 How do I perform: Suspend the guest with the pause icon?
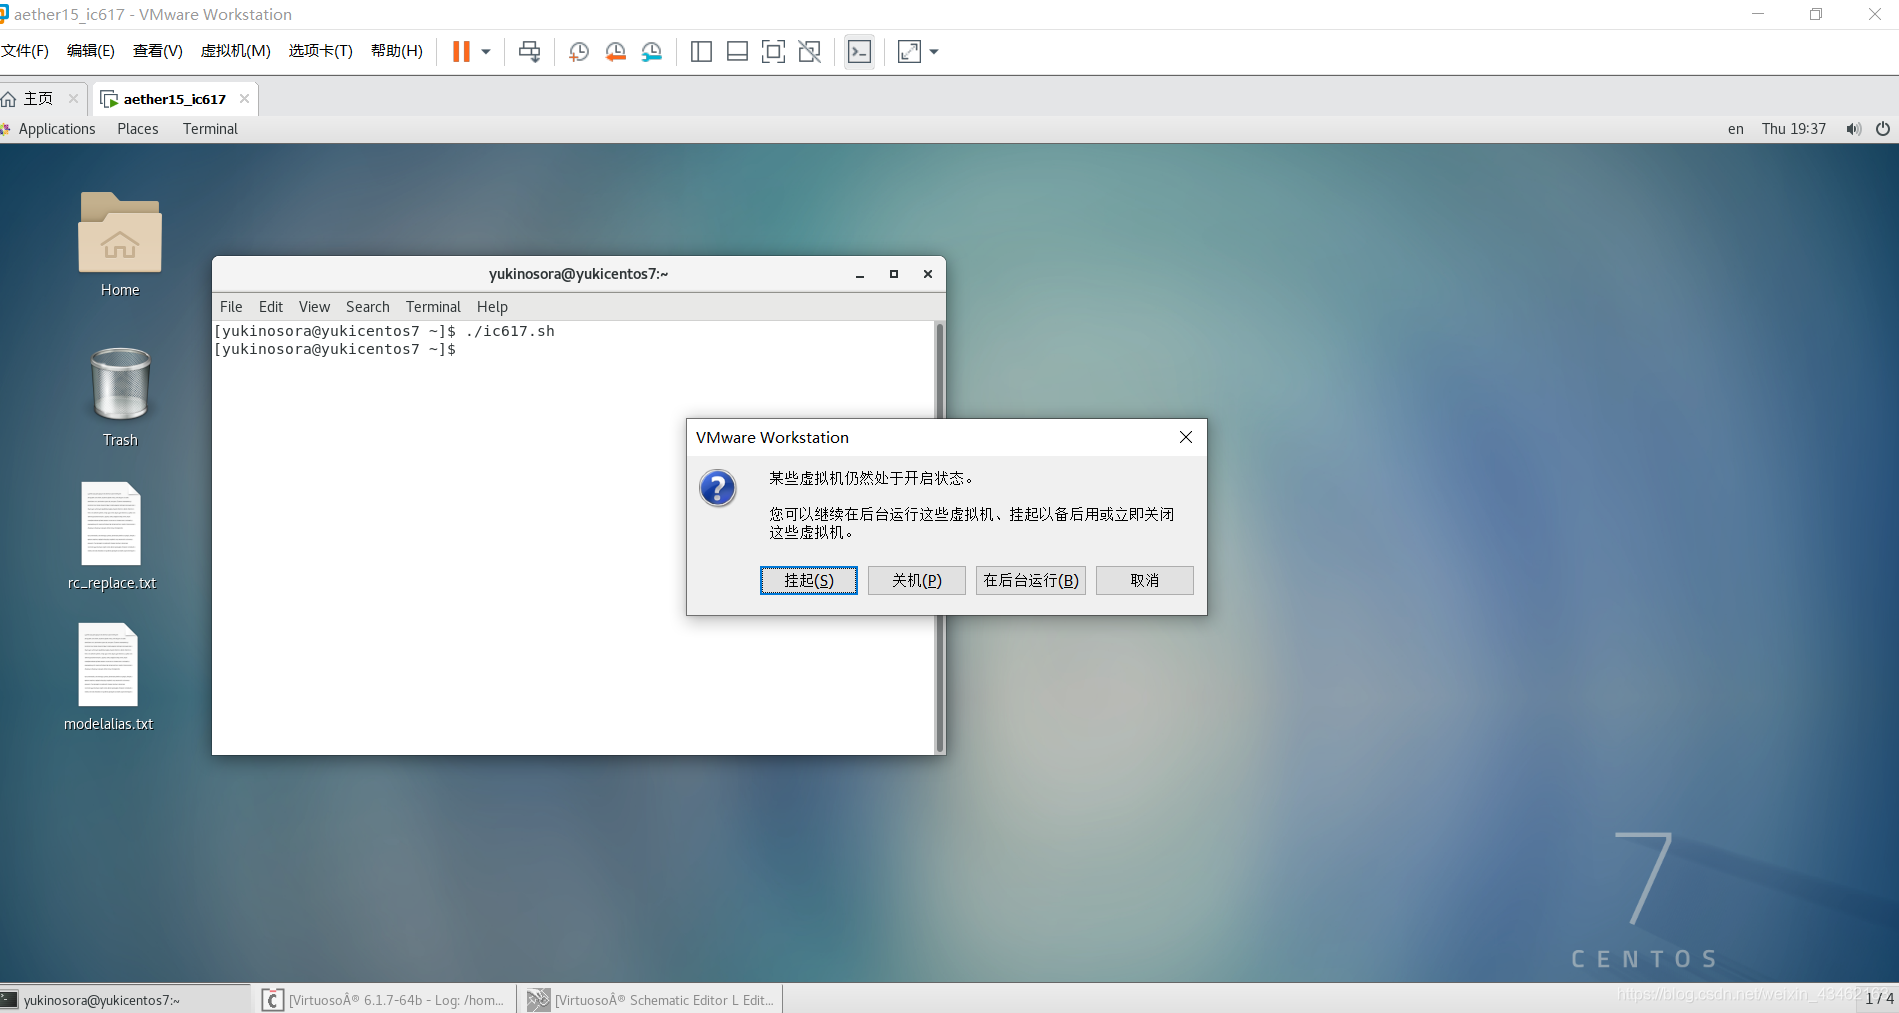(461, 51)
